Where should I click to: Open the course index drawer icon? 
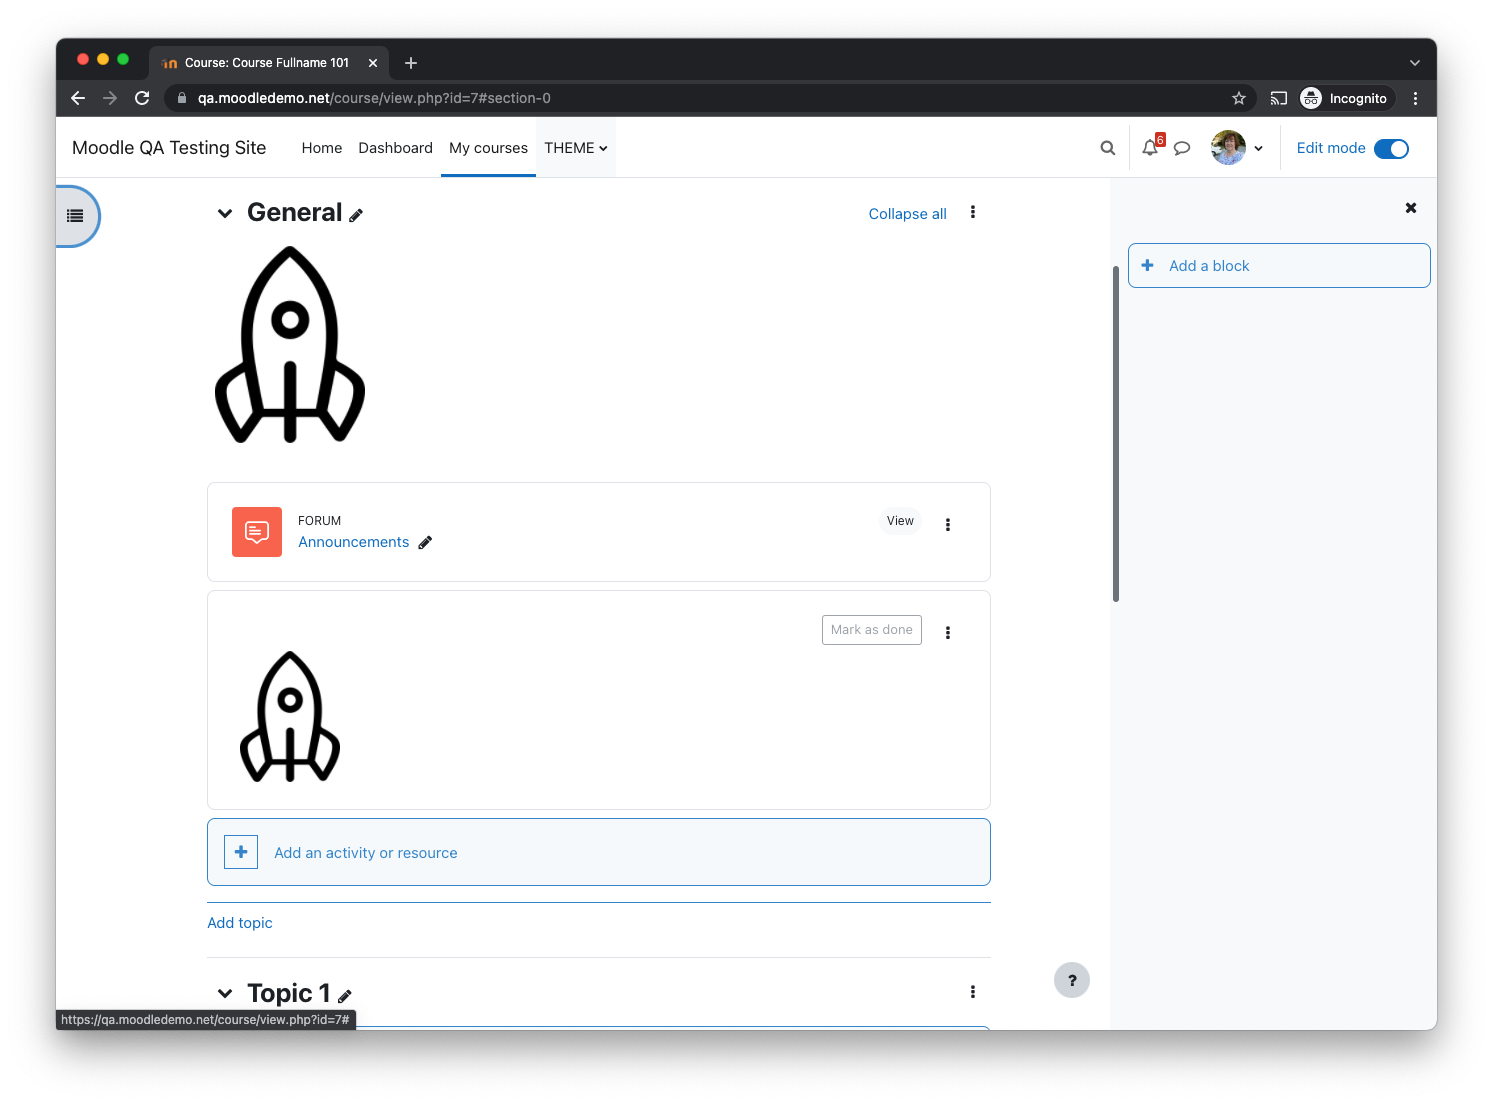75,216
